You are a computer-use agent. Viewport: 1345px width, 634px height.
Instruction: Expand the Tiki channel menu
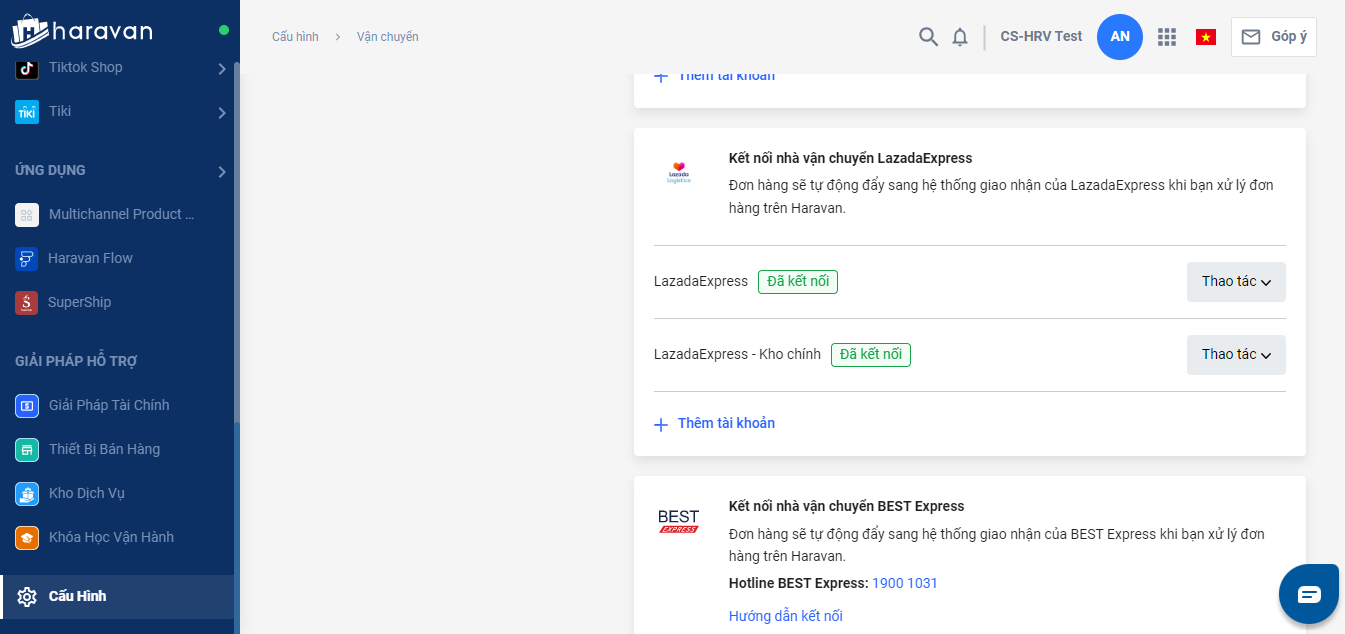click(221, 112)
